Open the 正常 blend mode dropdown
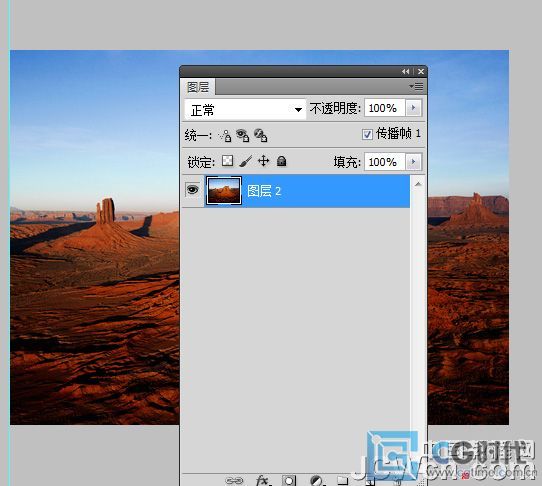Screen dimensions: 542x486 click(245, 110)
